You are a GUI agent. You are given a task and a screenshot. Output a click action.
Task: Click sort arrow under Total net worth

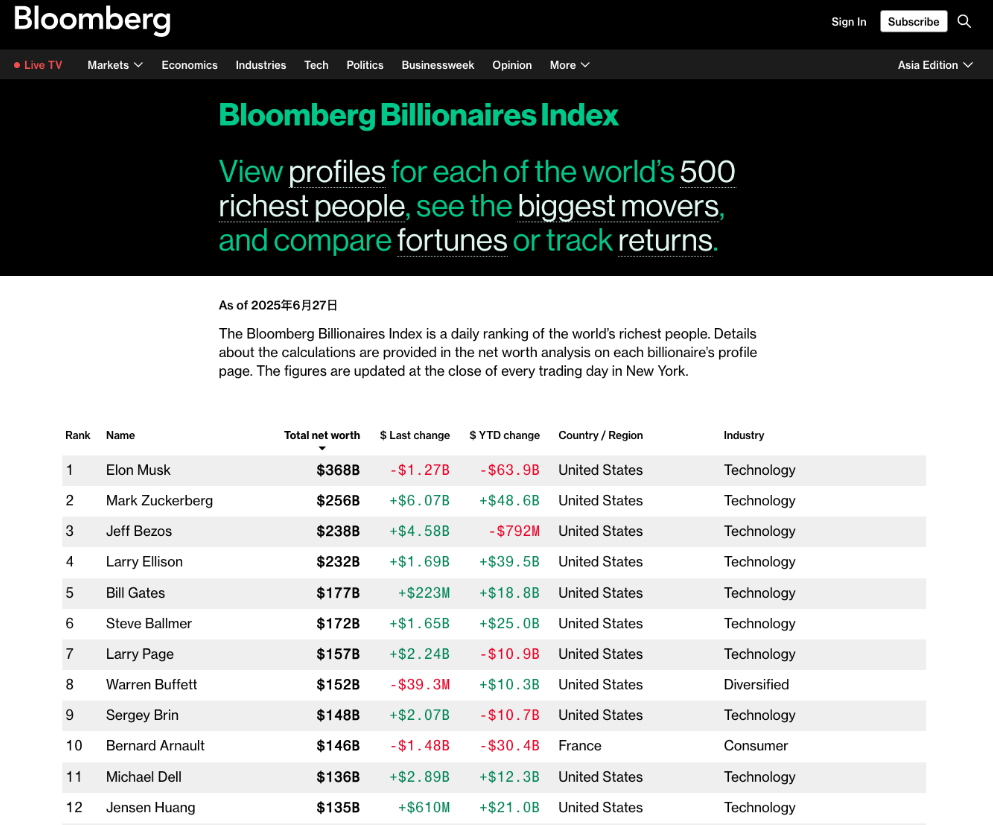(x=322, y=449)
